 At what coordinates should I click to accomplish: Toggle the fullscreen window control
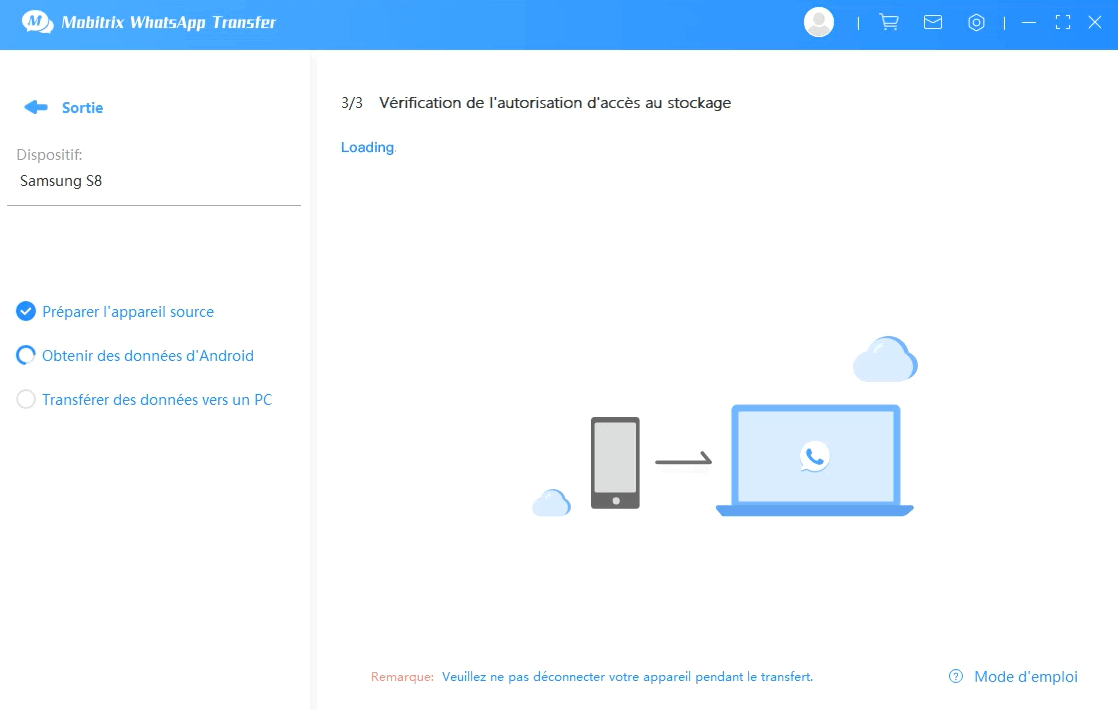click(1063, 21)
